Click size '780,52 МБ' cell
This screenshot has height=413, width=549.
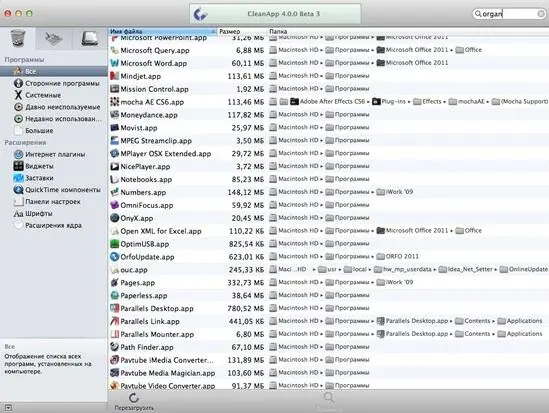246,309
